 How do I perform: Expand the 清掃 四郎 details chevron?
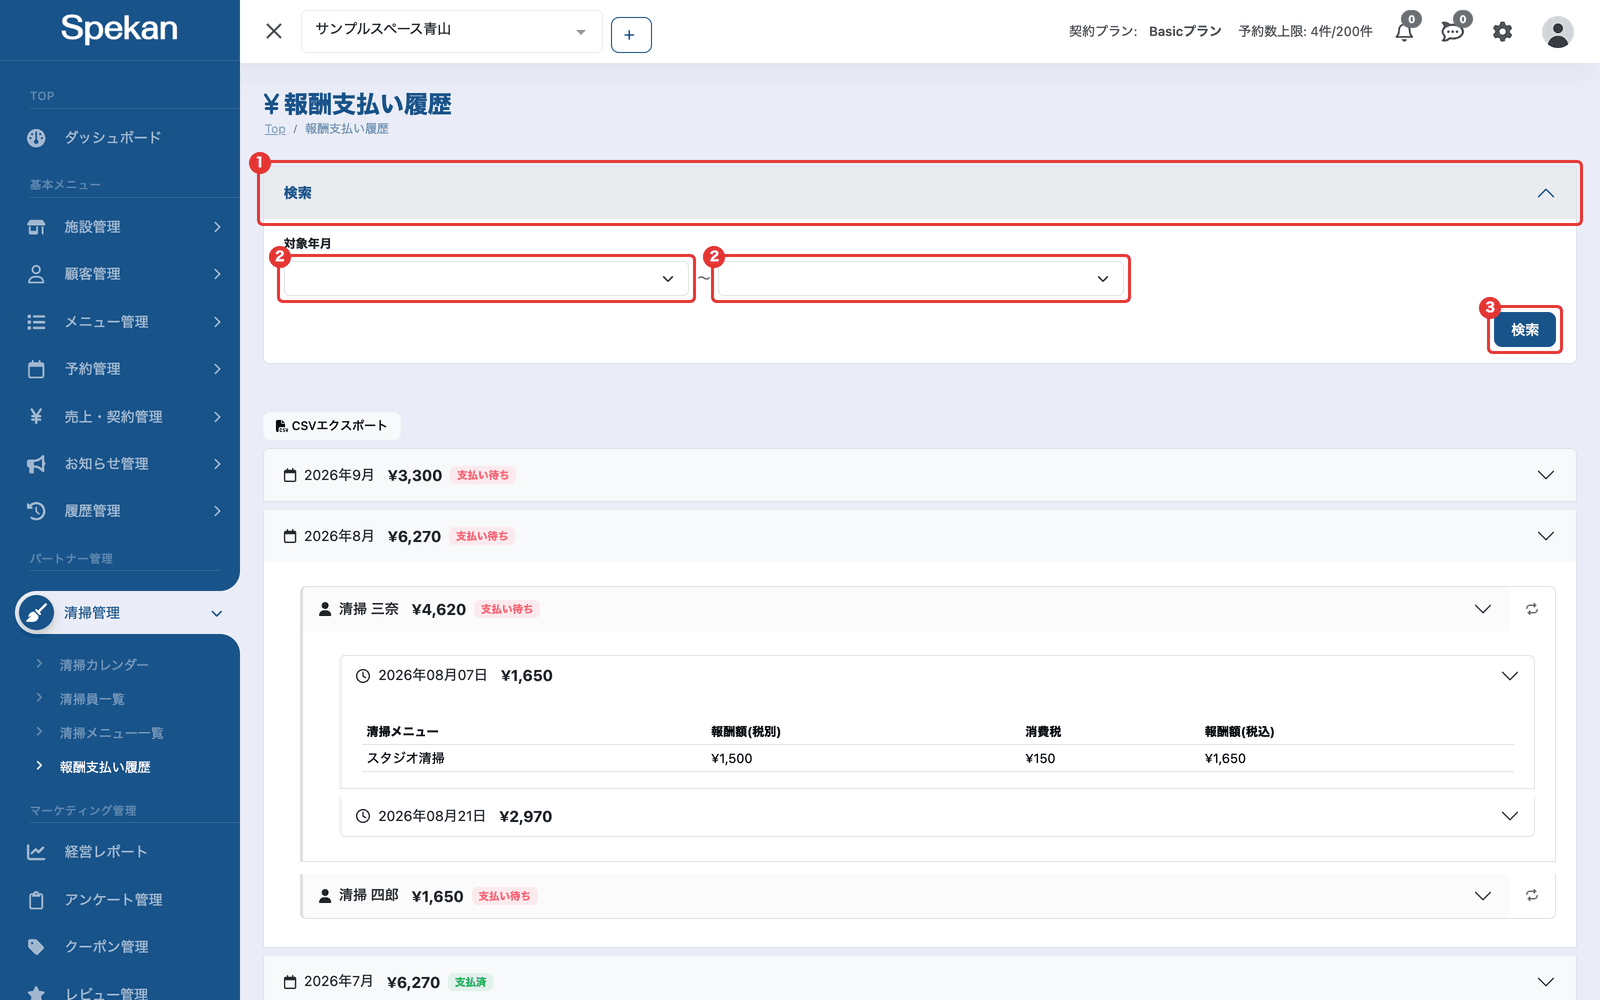click(1483, 896)
